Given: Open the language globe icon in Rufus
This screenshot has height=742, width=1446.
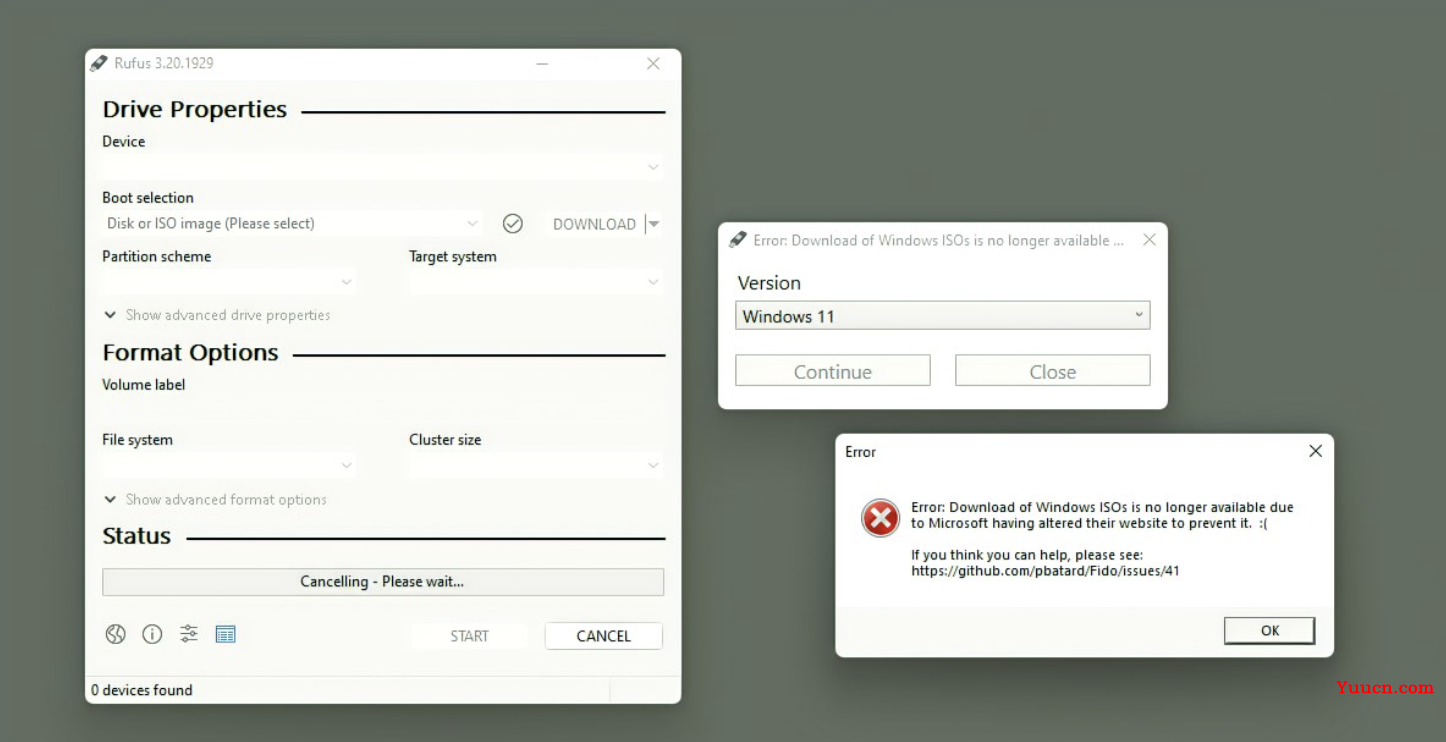Looking at the screenshot, I should click(116, 634).
